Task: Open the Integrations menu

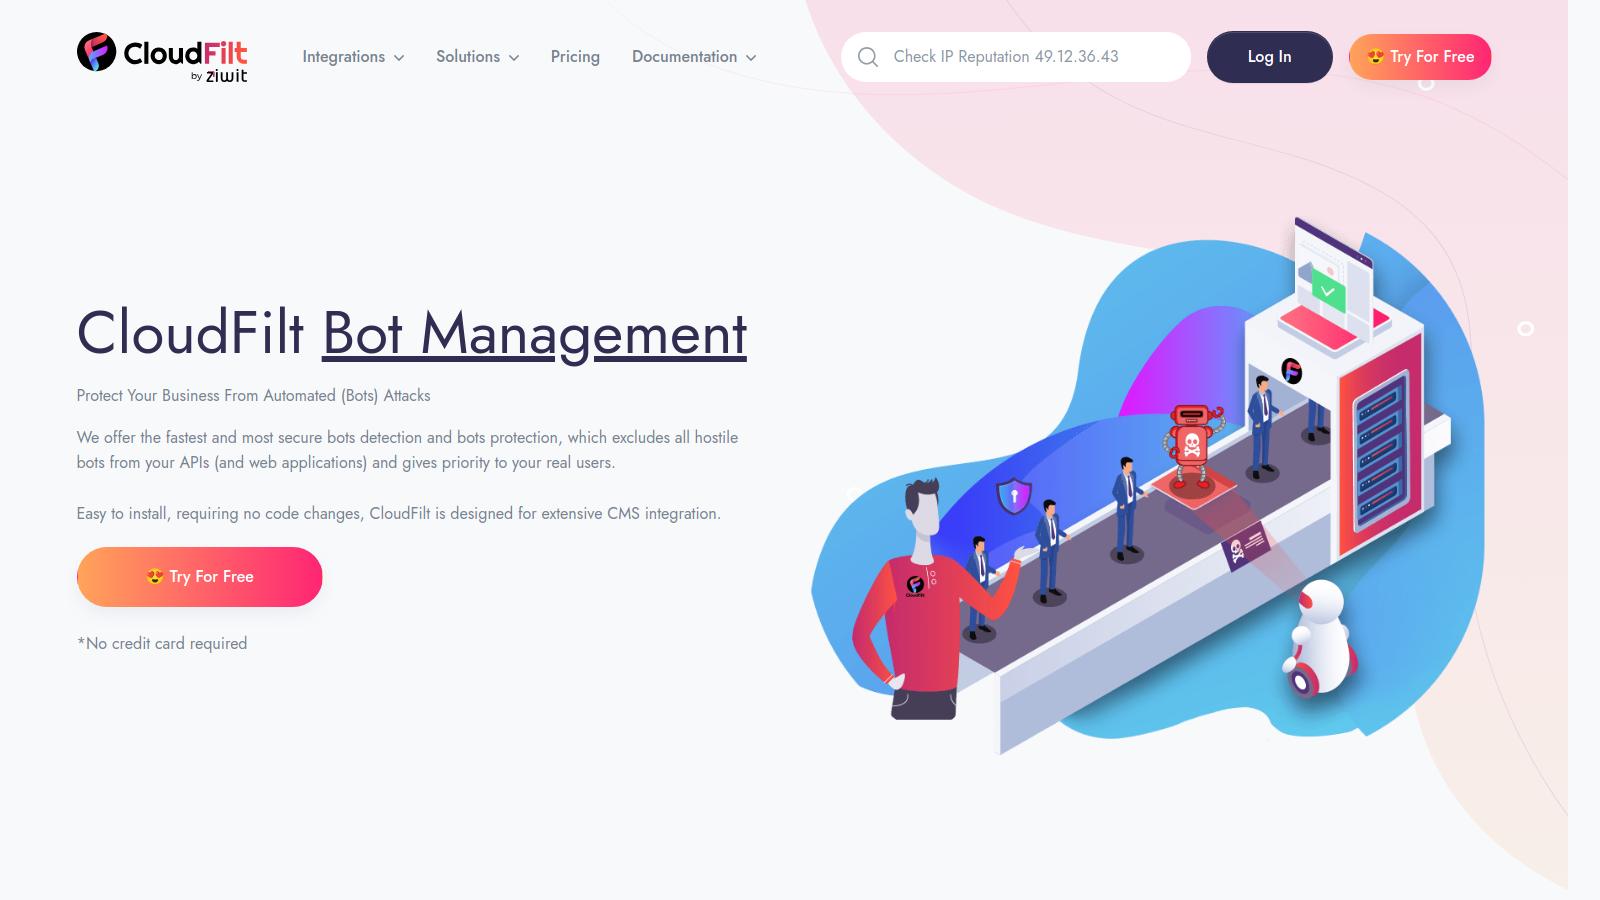Action: click(353, 57)
